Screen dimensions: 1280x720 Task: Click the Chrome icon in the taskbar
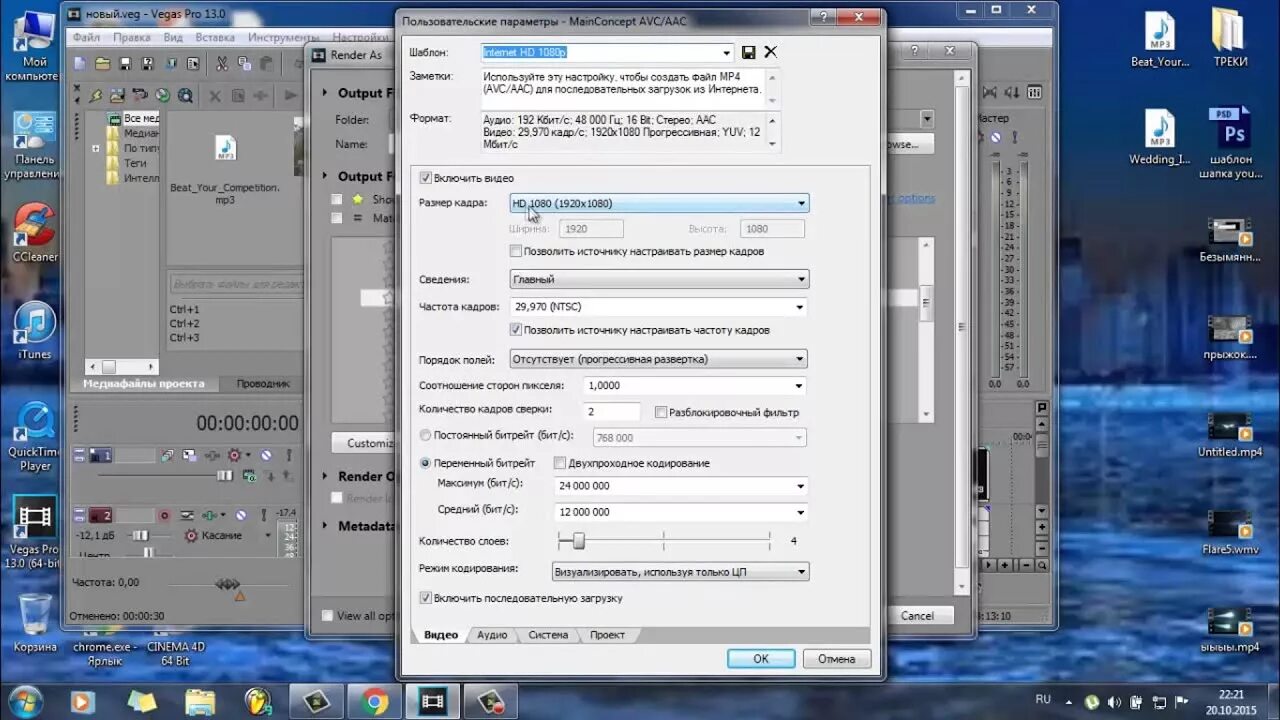[375, 701]
